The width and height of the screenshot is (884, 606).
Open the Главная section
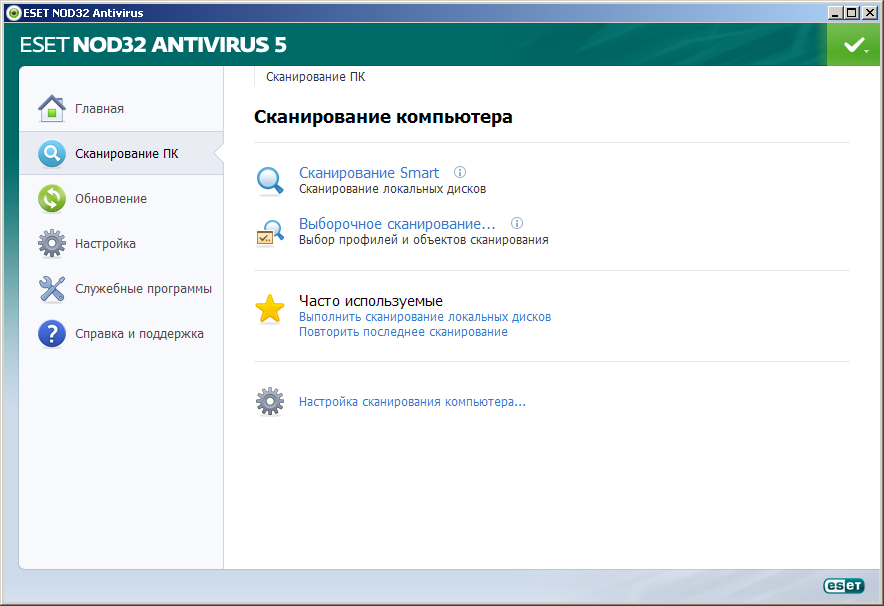point(99,108)
